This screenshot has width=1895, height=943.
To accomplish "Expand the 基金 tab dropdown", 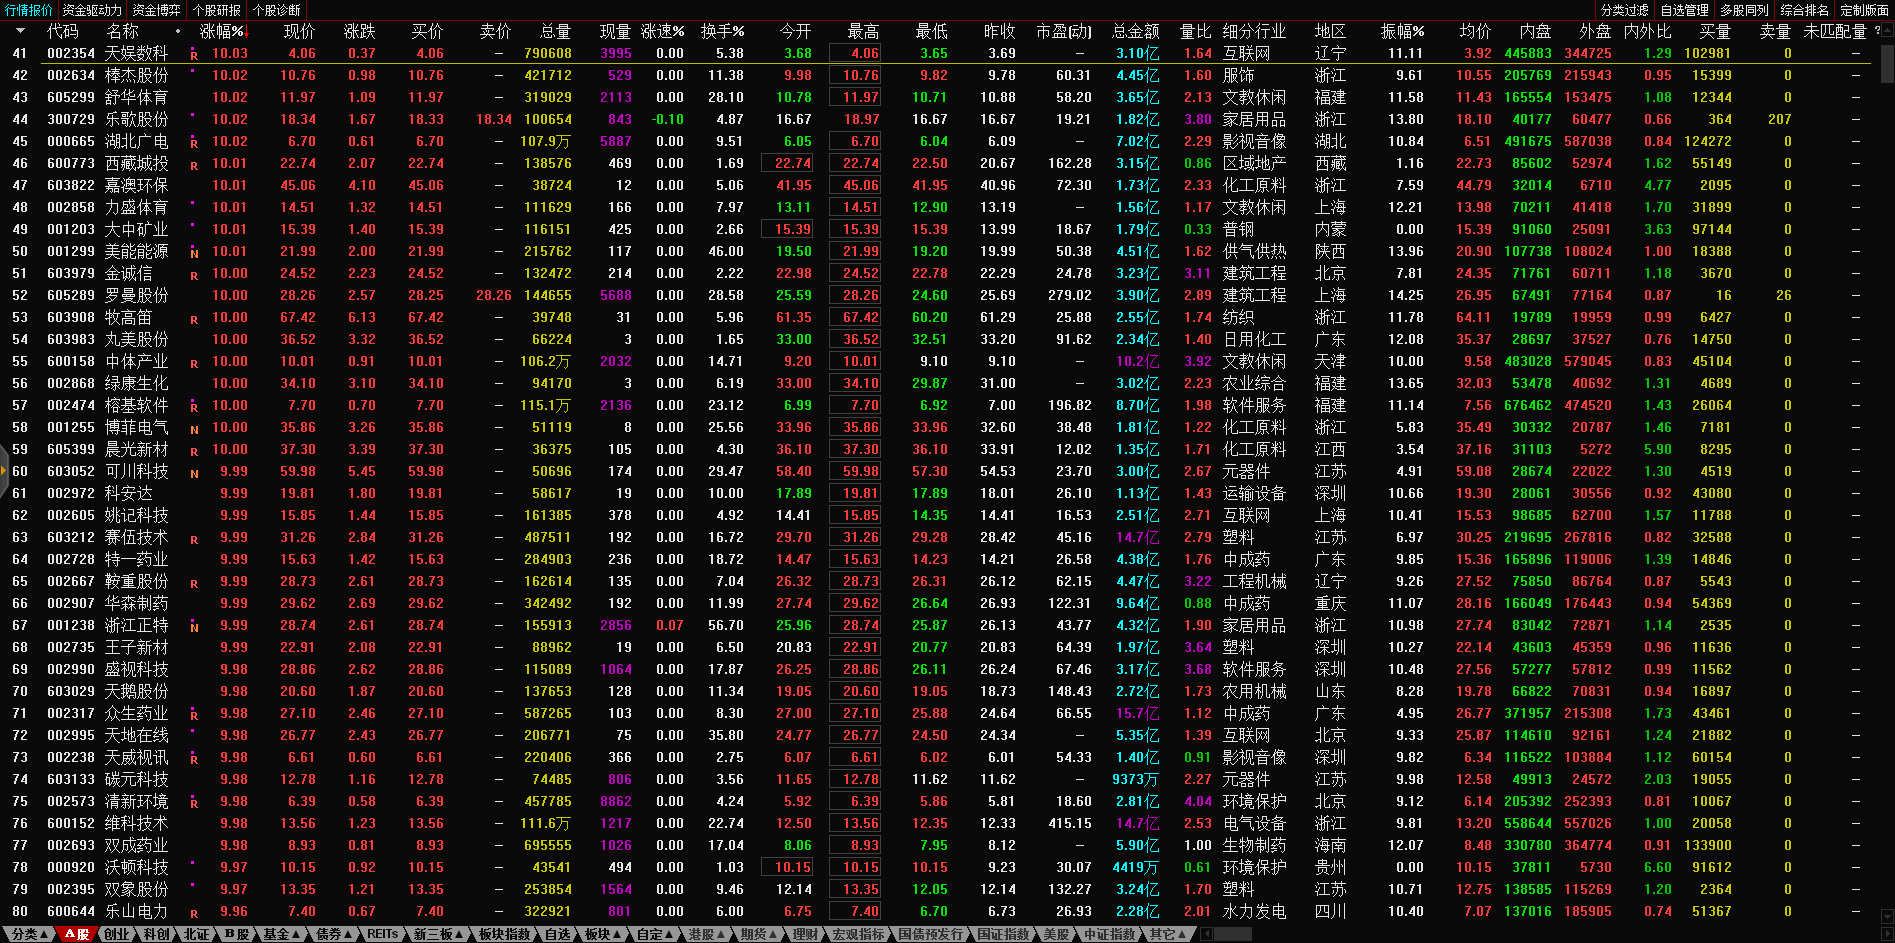I will pyautogui.click(x=280, y=934).
